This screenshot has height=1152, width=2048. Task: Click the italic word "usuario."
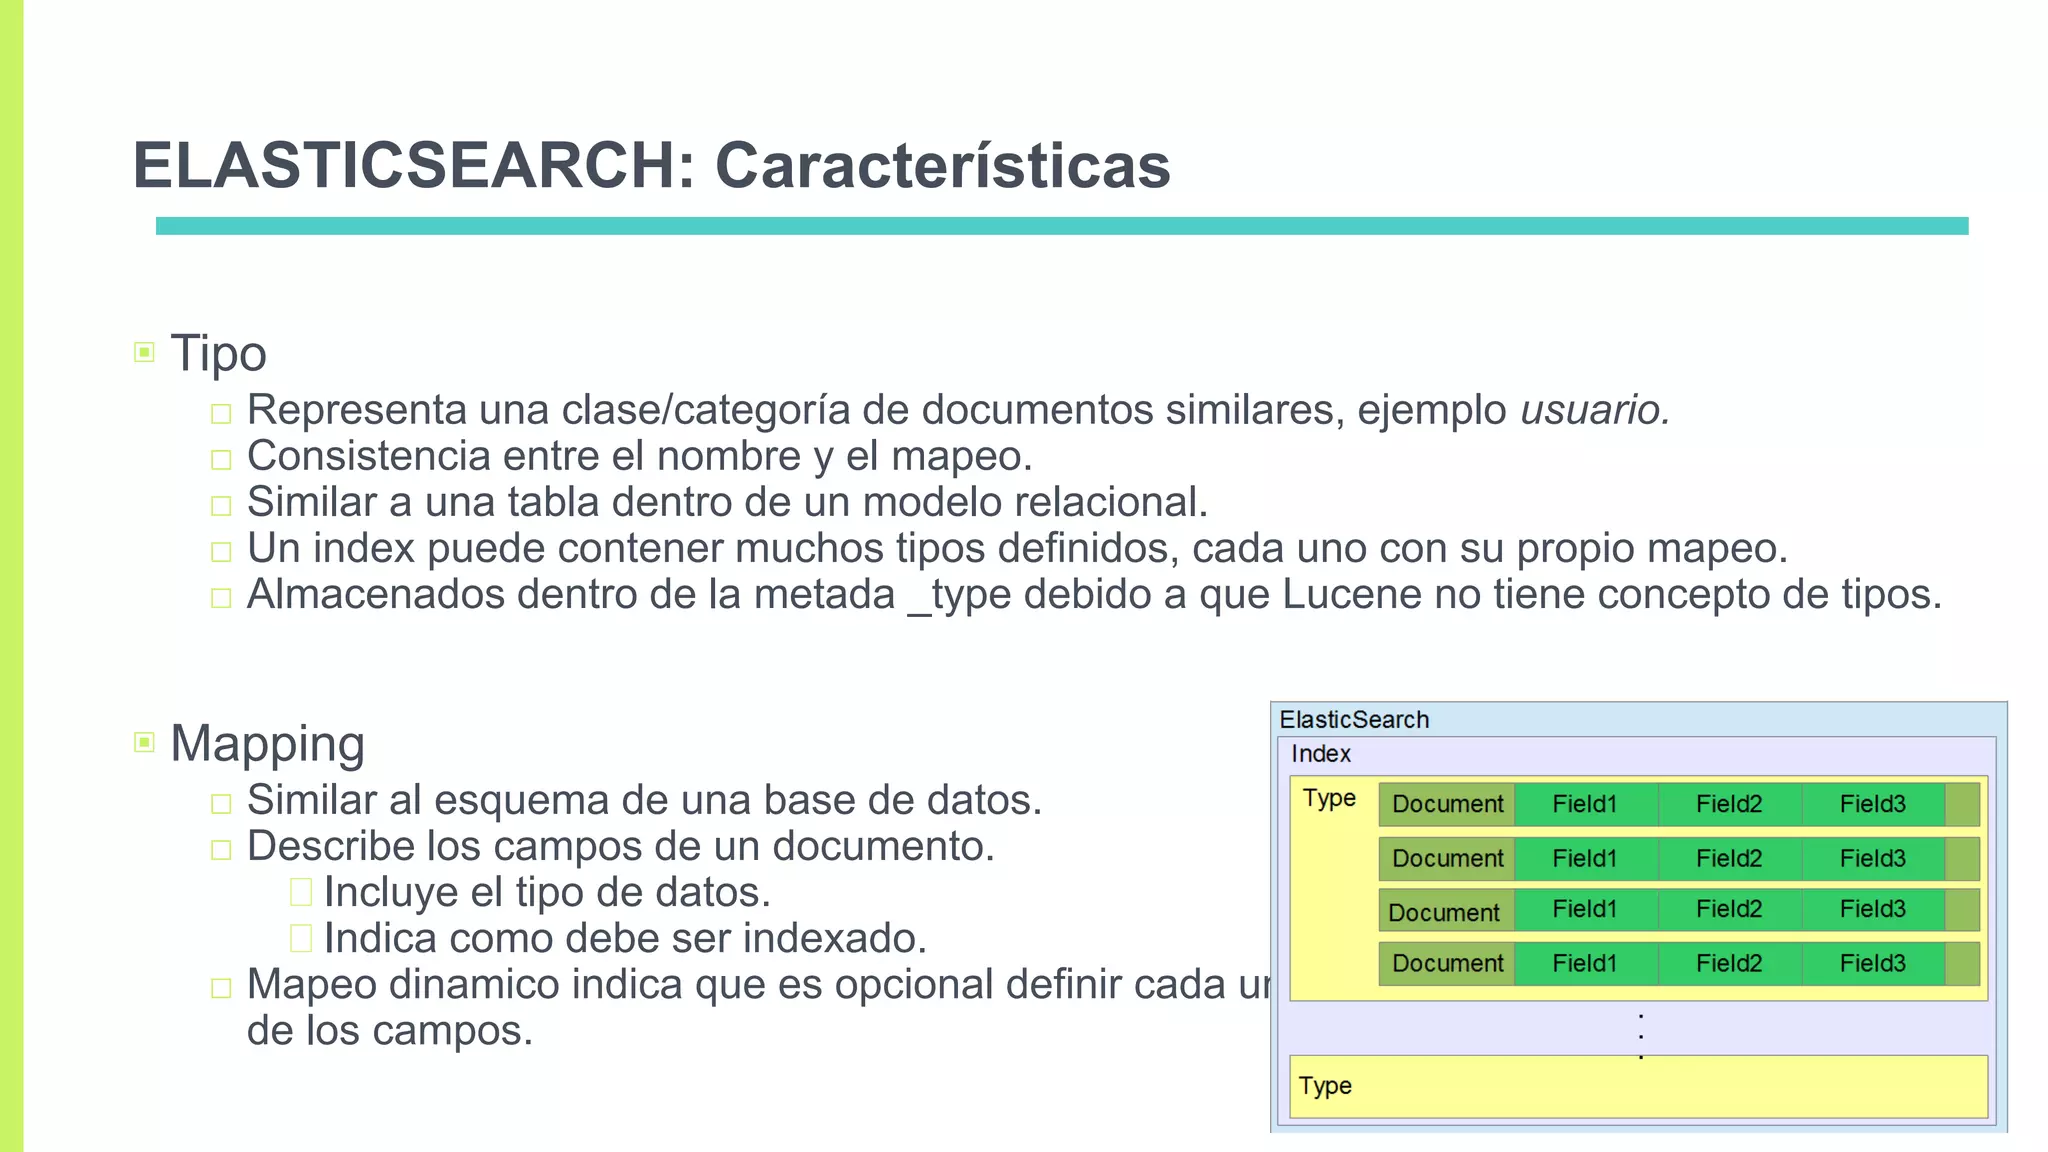[x=1595, y=410]
